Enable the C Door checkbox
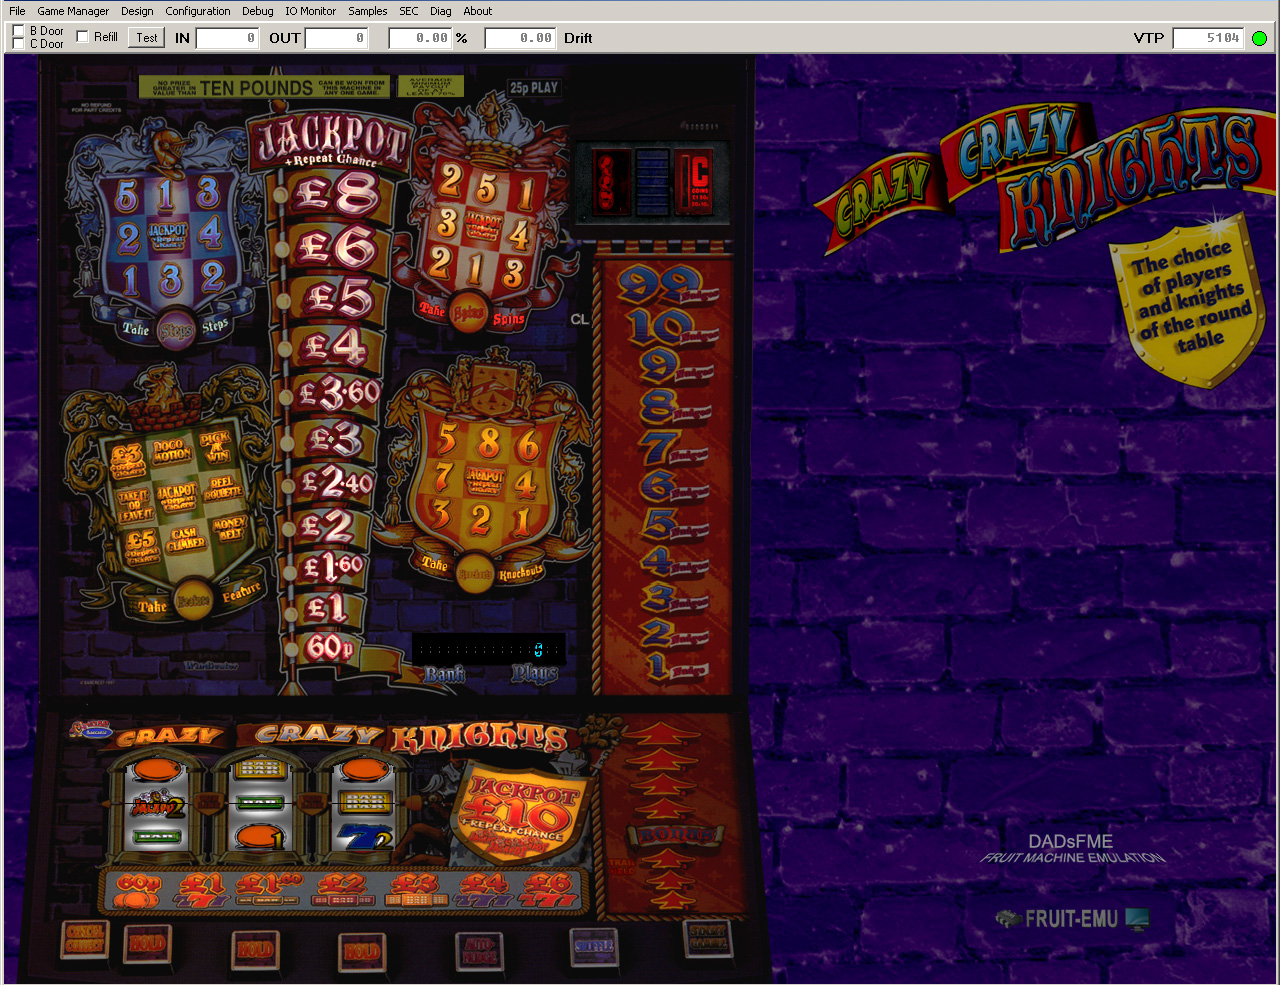Viewport: 1280px width, 985px height. point(18,44)
